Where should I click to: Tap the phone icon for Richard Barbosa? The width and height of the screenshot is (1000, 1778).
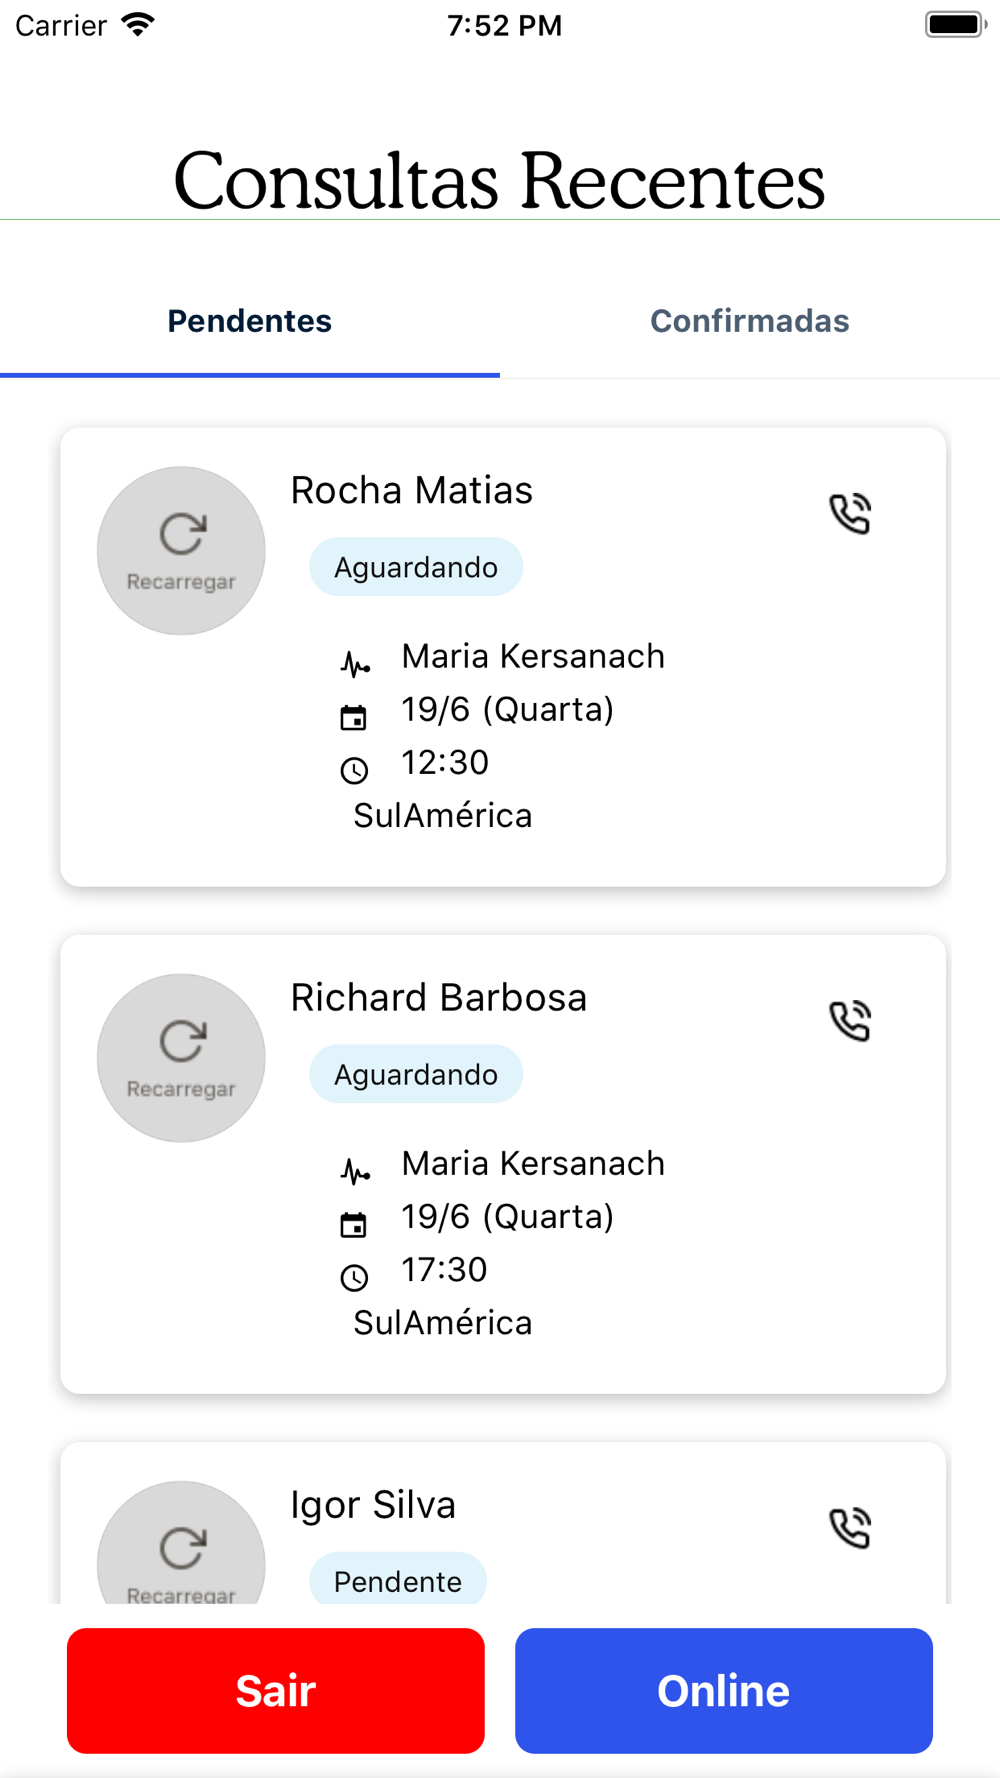850,1021
